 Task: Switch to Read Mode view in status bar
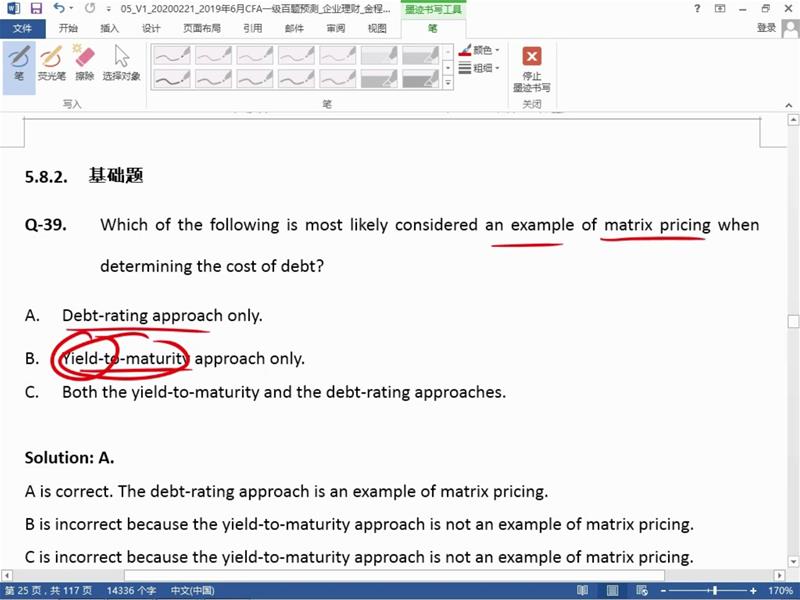(x=582, y=591)
